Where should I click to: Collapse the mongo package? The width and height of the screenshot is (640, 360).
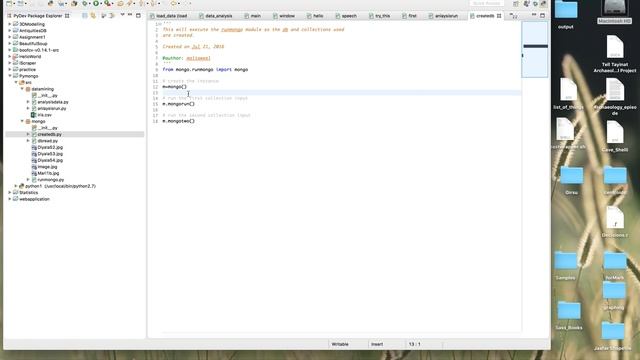pyautogui.click(x=22, y=122)
